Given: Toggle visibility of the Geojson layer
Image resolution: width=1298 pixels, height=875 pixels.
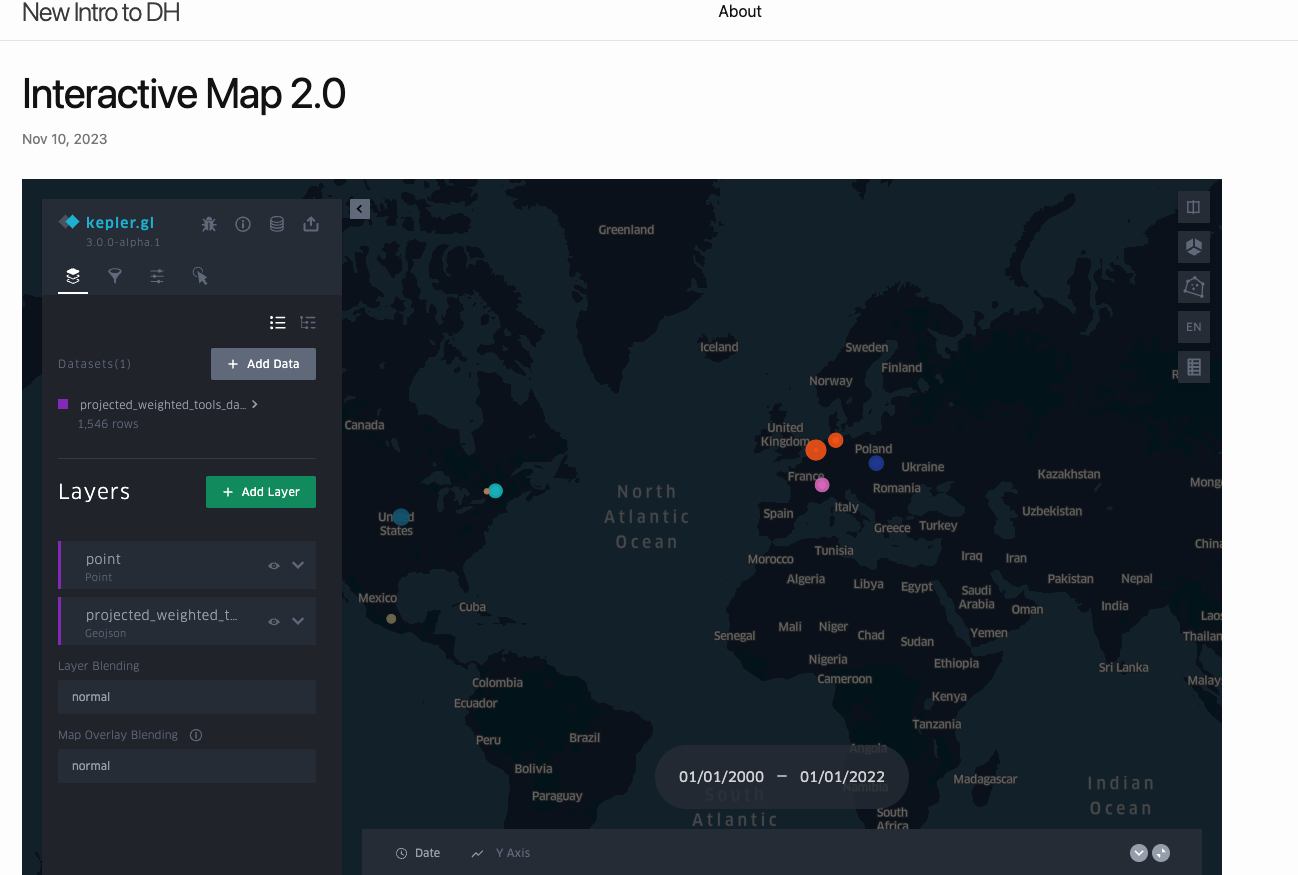Looking at the screenshot, I should click(x=274, y=621).
